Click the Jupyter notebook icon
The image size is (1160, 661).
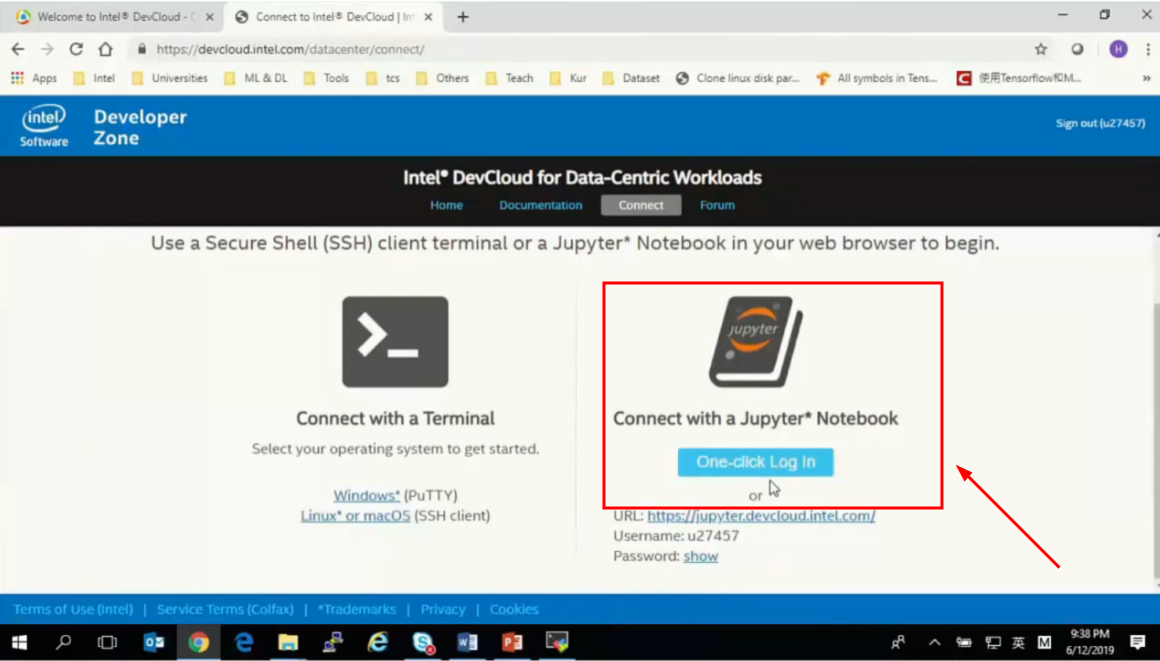click(x=755, y=341)
